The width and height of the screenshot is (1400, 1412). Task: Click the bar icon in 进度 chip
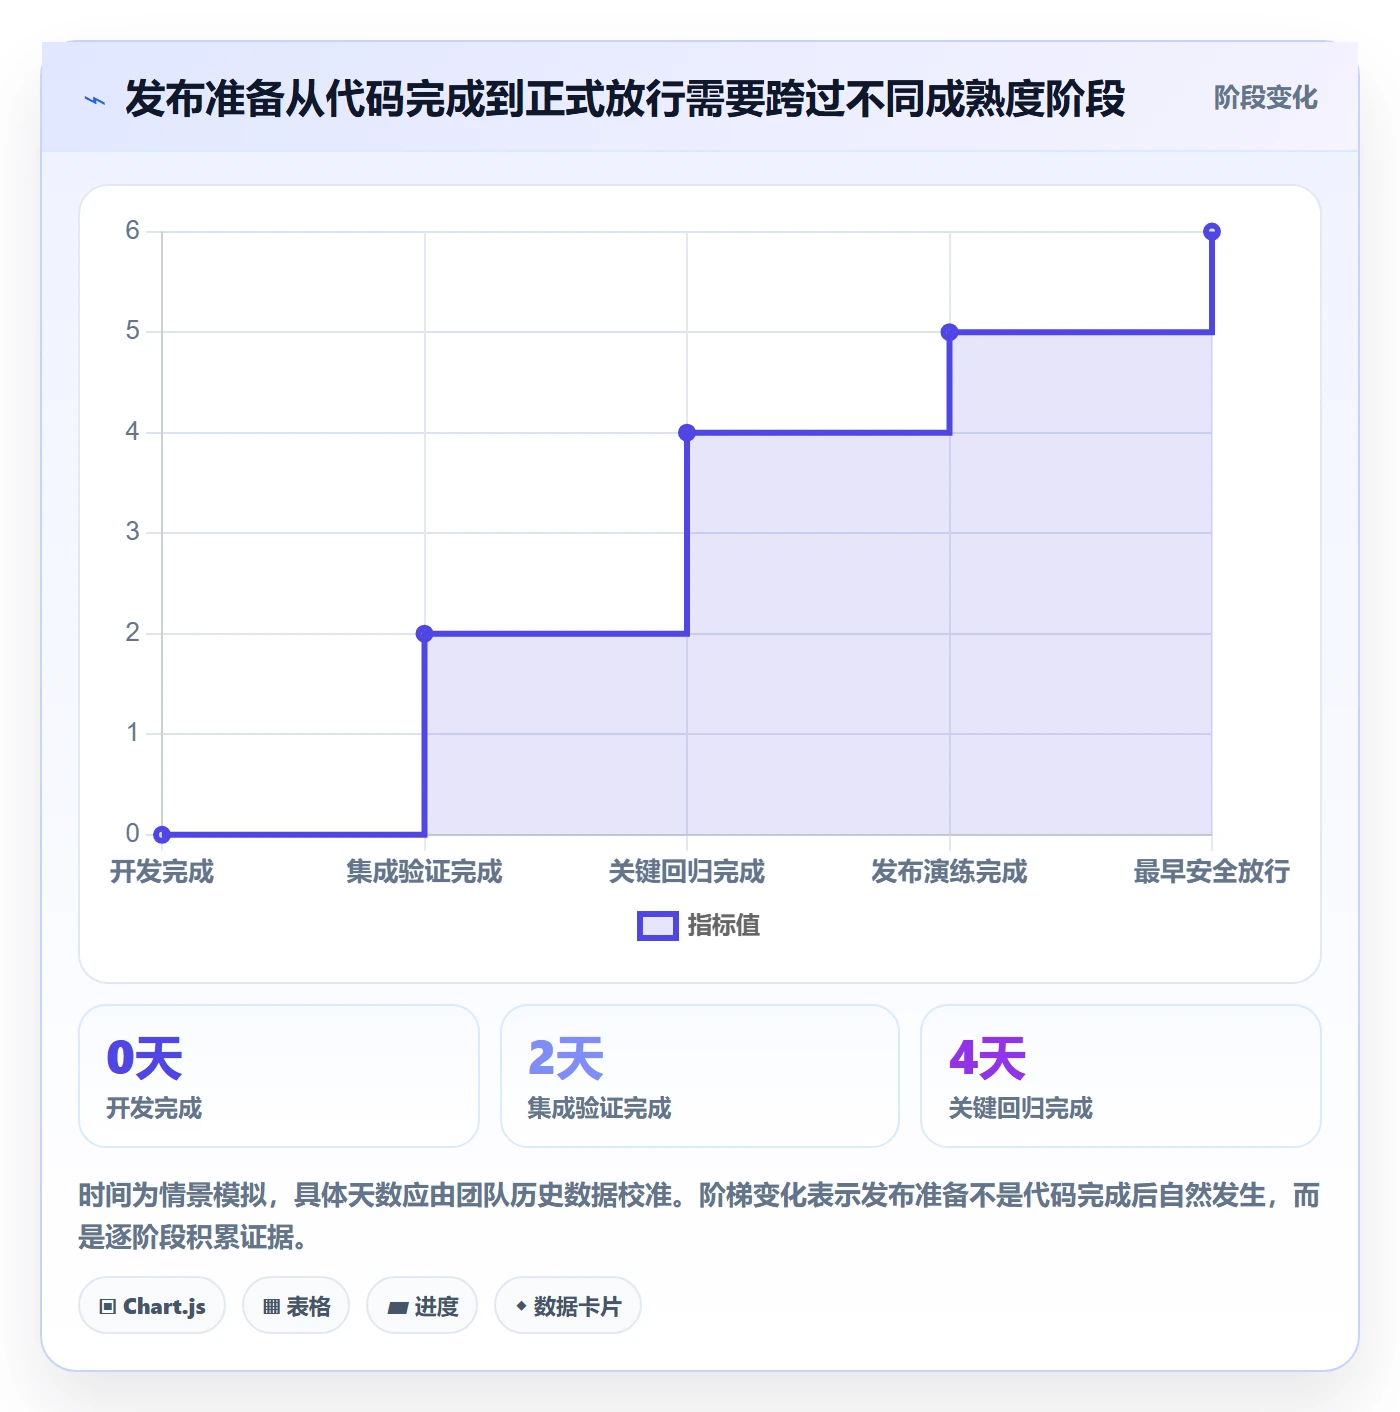pos(397,1307)
